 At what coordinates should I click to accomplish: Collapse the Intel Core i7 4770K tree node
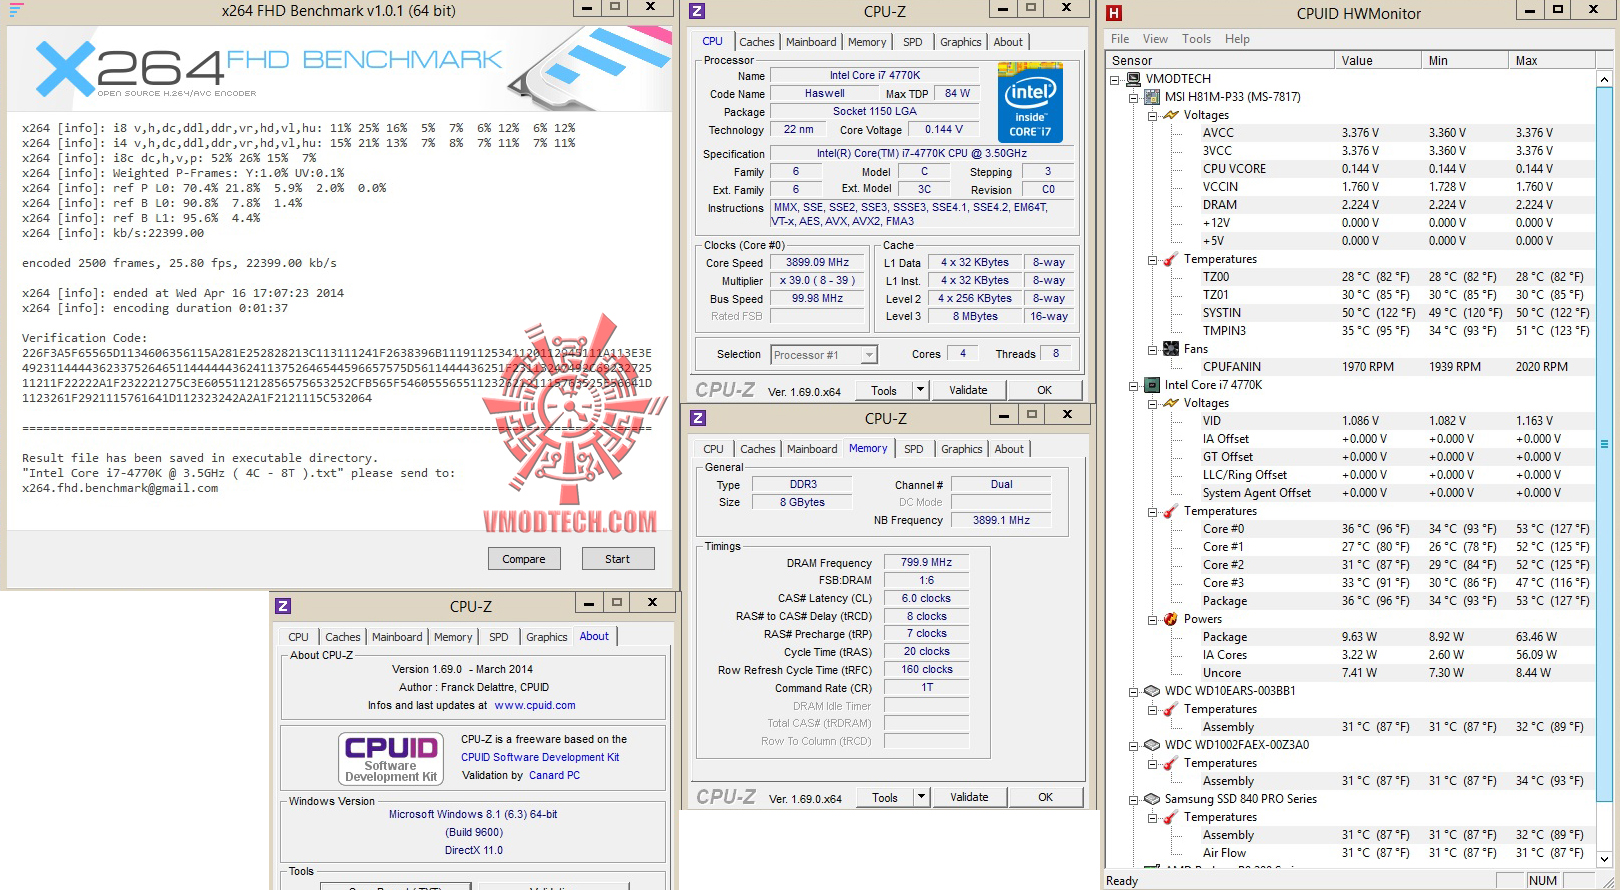pos(1134,385)
